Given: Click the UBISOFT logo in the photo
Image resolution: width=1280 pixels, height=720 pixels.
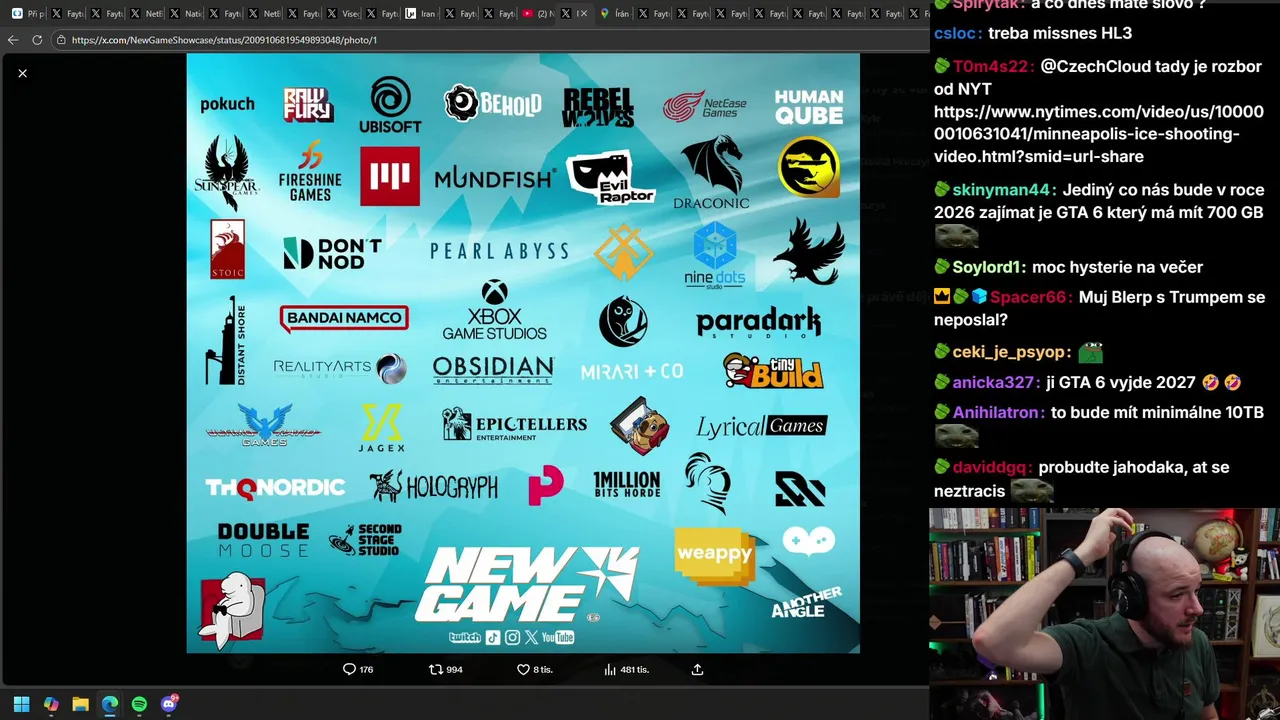Looking at the screenshot, I should (390, 105).
